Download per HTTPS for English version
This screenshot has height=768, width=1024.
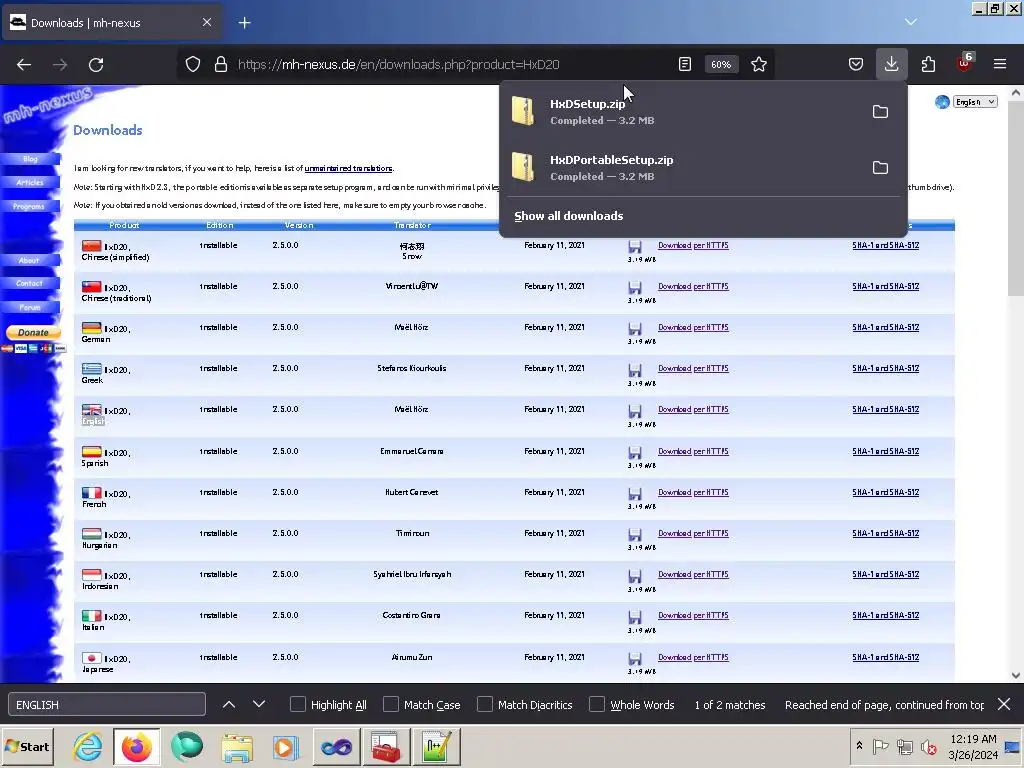[x=693, y=409]
